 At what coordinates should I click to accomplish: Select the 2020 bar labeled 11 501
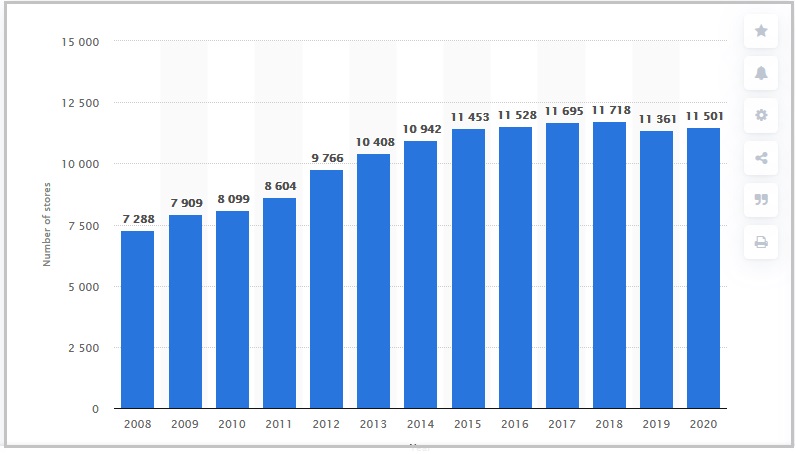(703, 268)
